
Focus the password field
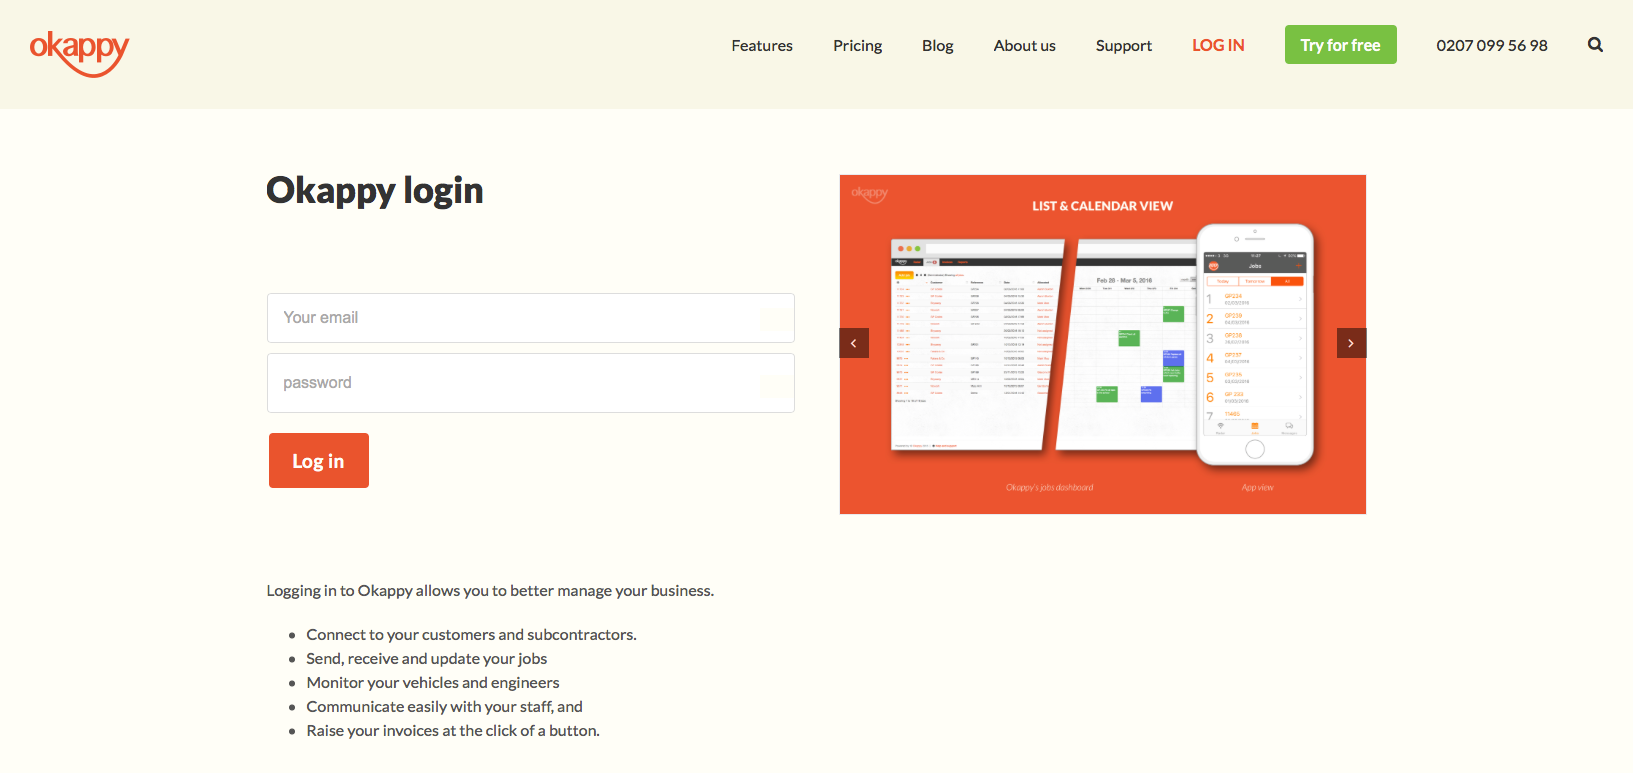point(531,383)
